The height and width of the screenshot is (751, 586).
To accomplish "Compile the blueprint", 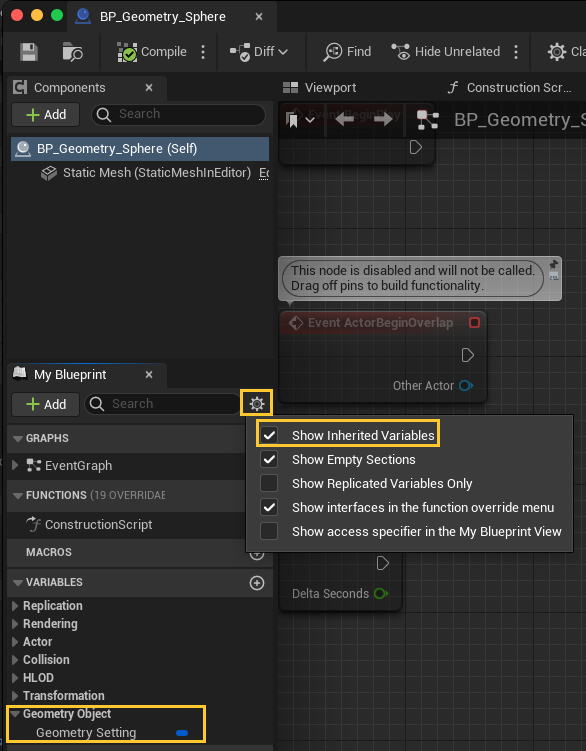I will tap(152, 52).
